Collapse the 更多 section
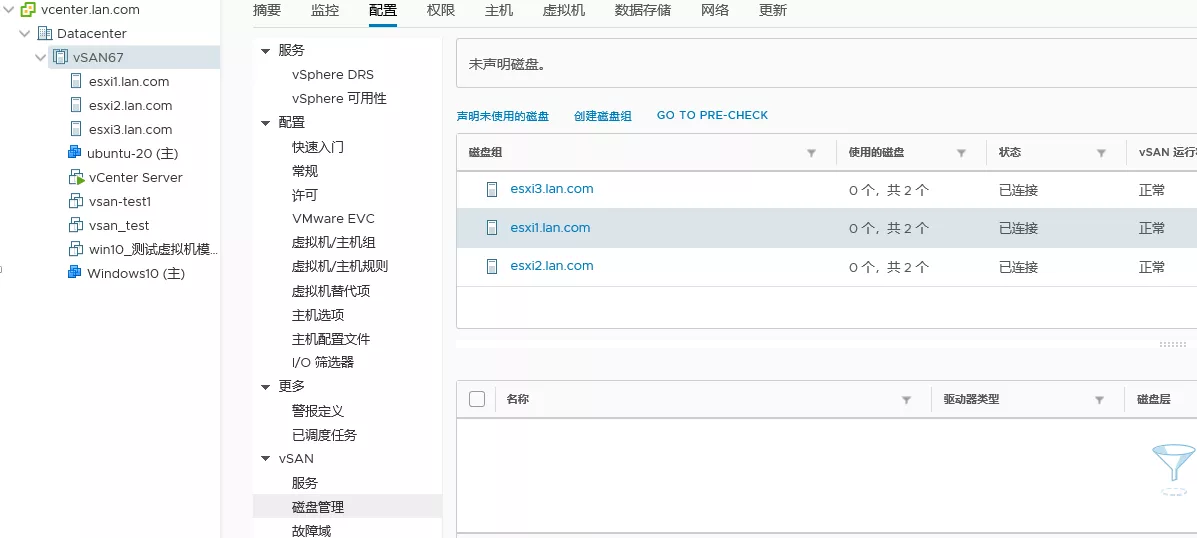 (x=265, y=387)
